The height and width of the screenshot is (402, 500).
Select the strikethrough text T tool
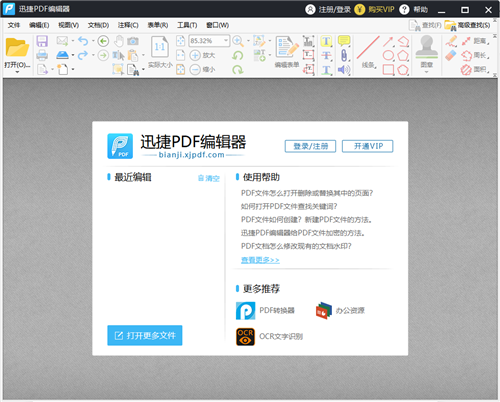[x=326, y=55]
